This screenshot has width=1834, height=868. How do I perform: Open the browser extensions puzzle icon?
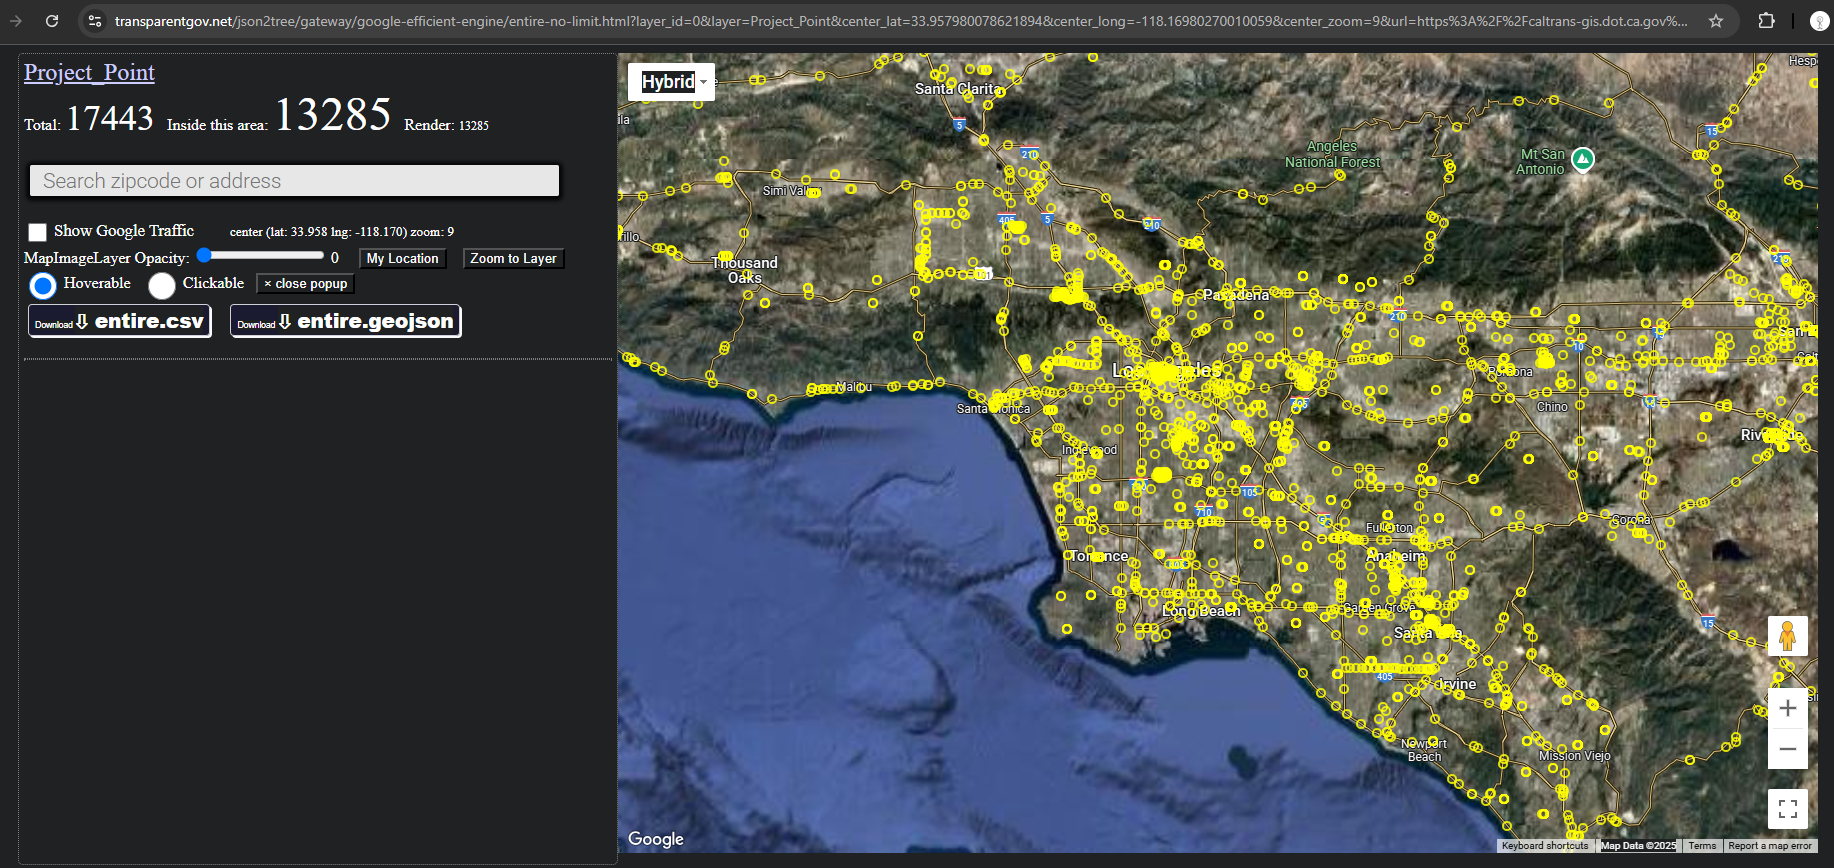coord(1767,20)
